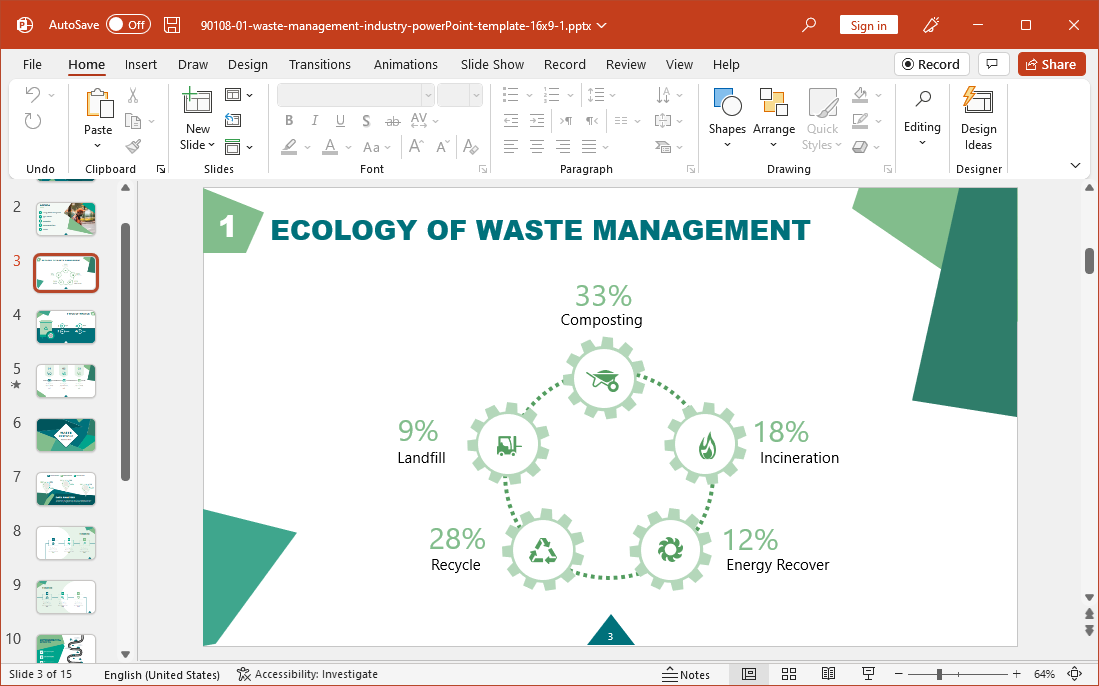Open the Design Ideas pane
The height and width of the screenshot is (686, 1099).
(x=978, y=118)
